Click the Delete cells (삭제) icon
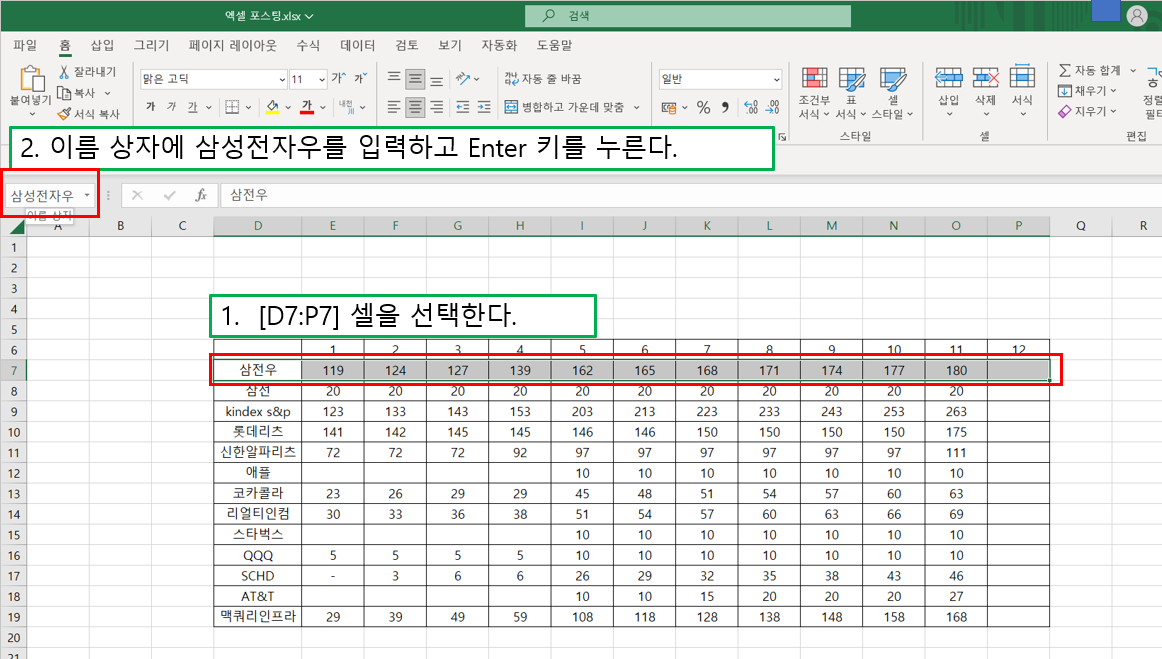Image resolution: width=1162 pixels, height=659 pixels. (986, 77)
